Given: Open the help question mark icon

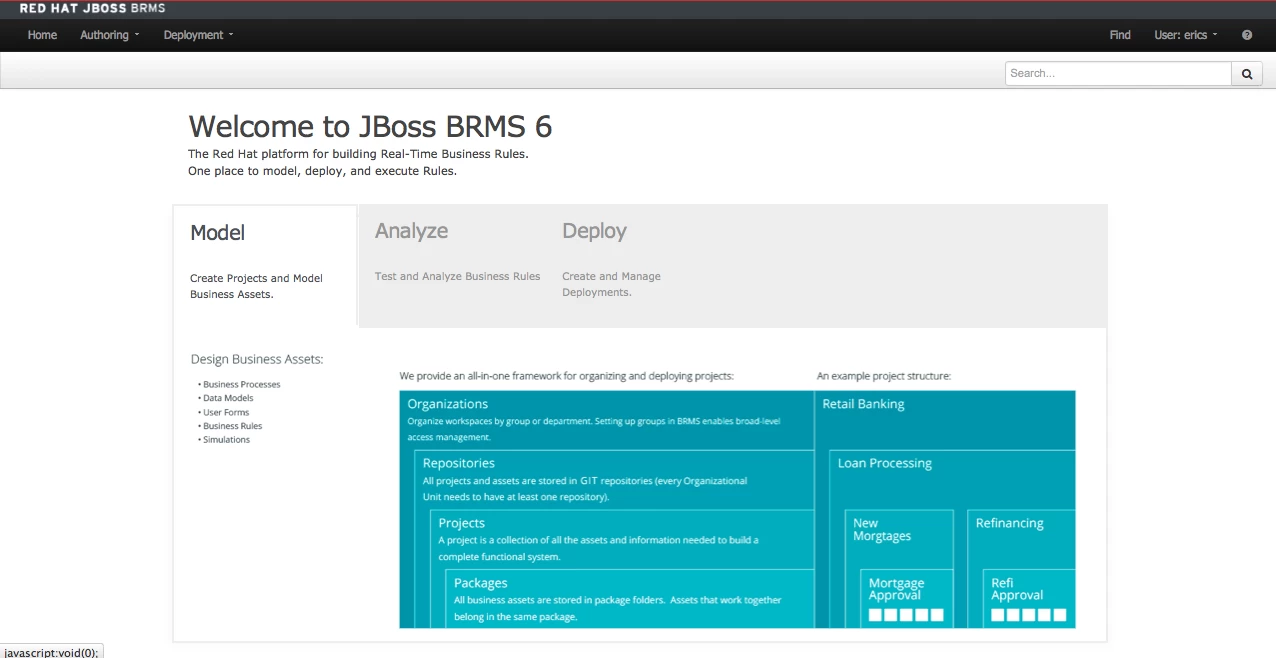Looking at the screenshot, I should click(x=1247, y=35).
